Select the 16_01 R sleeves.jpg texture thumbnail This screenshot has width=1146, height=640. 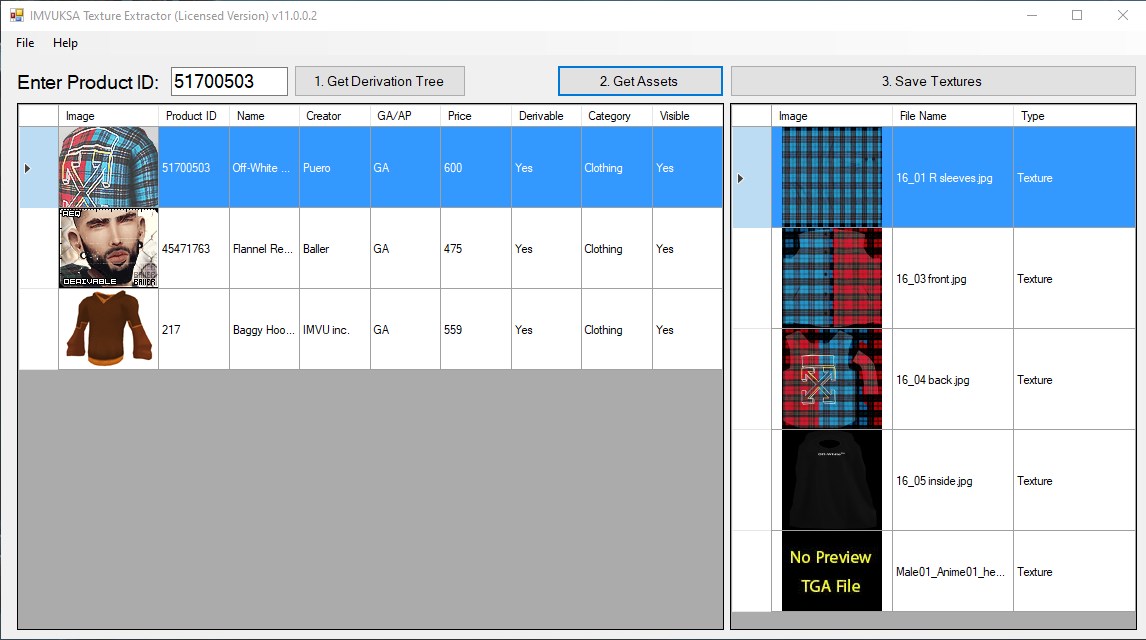pos(830,177)
